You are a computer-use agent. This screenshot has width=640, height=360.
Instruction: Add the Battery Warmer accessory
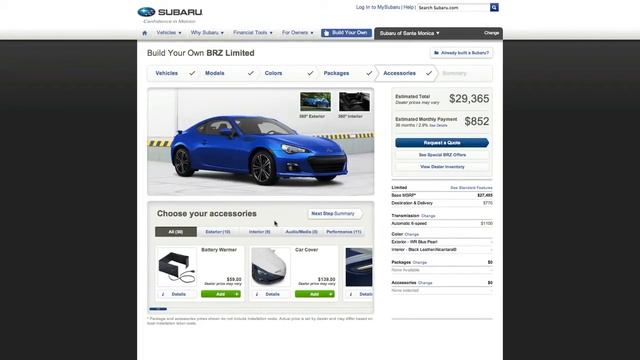click(221, 294)
